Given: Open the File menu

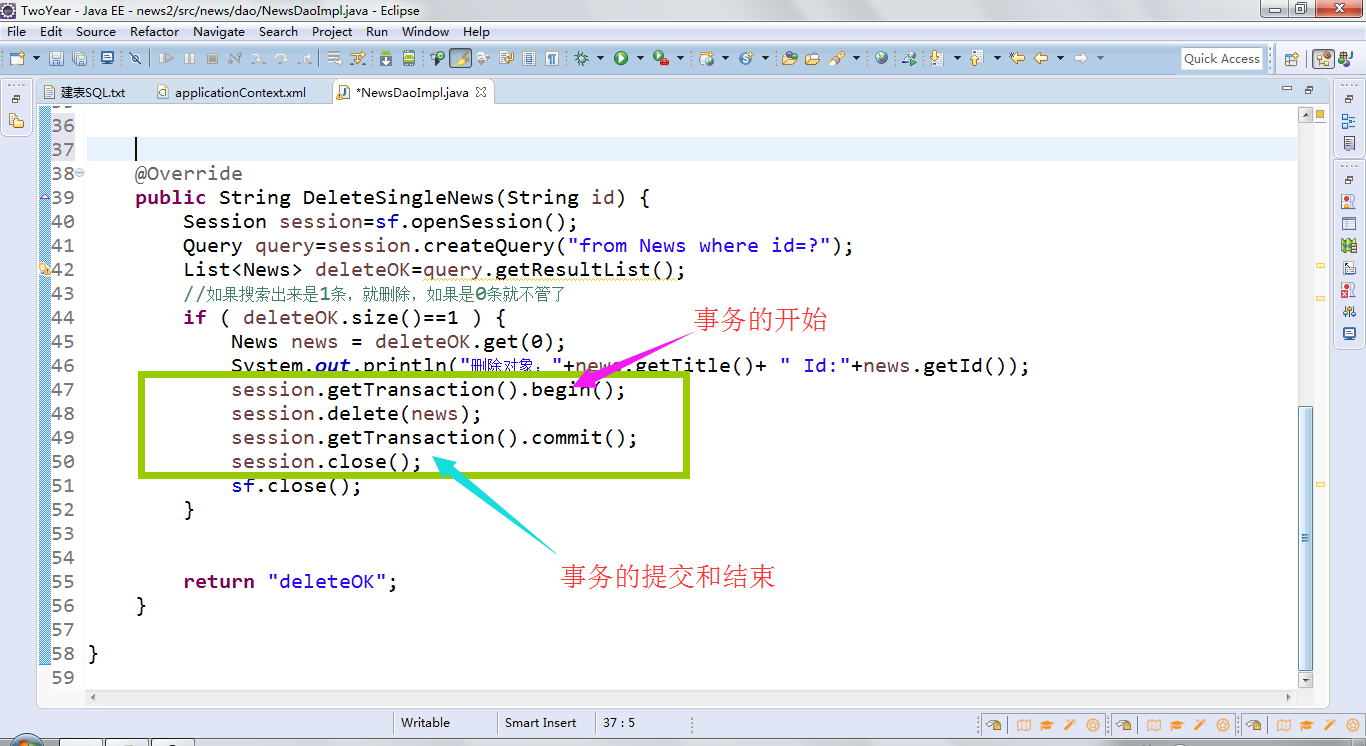Looking at the screenshot, I should (x=16, y=31).
